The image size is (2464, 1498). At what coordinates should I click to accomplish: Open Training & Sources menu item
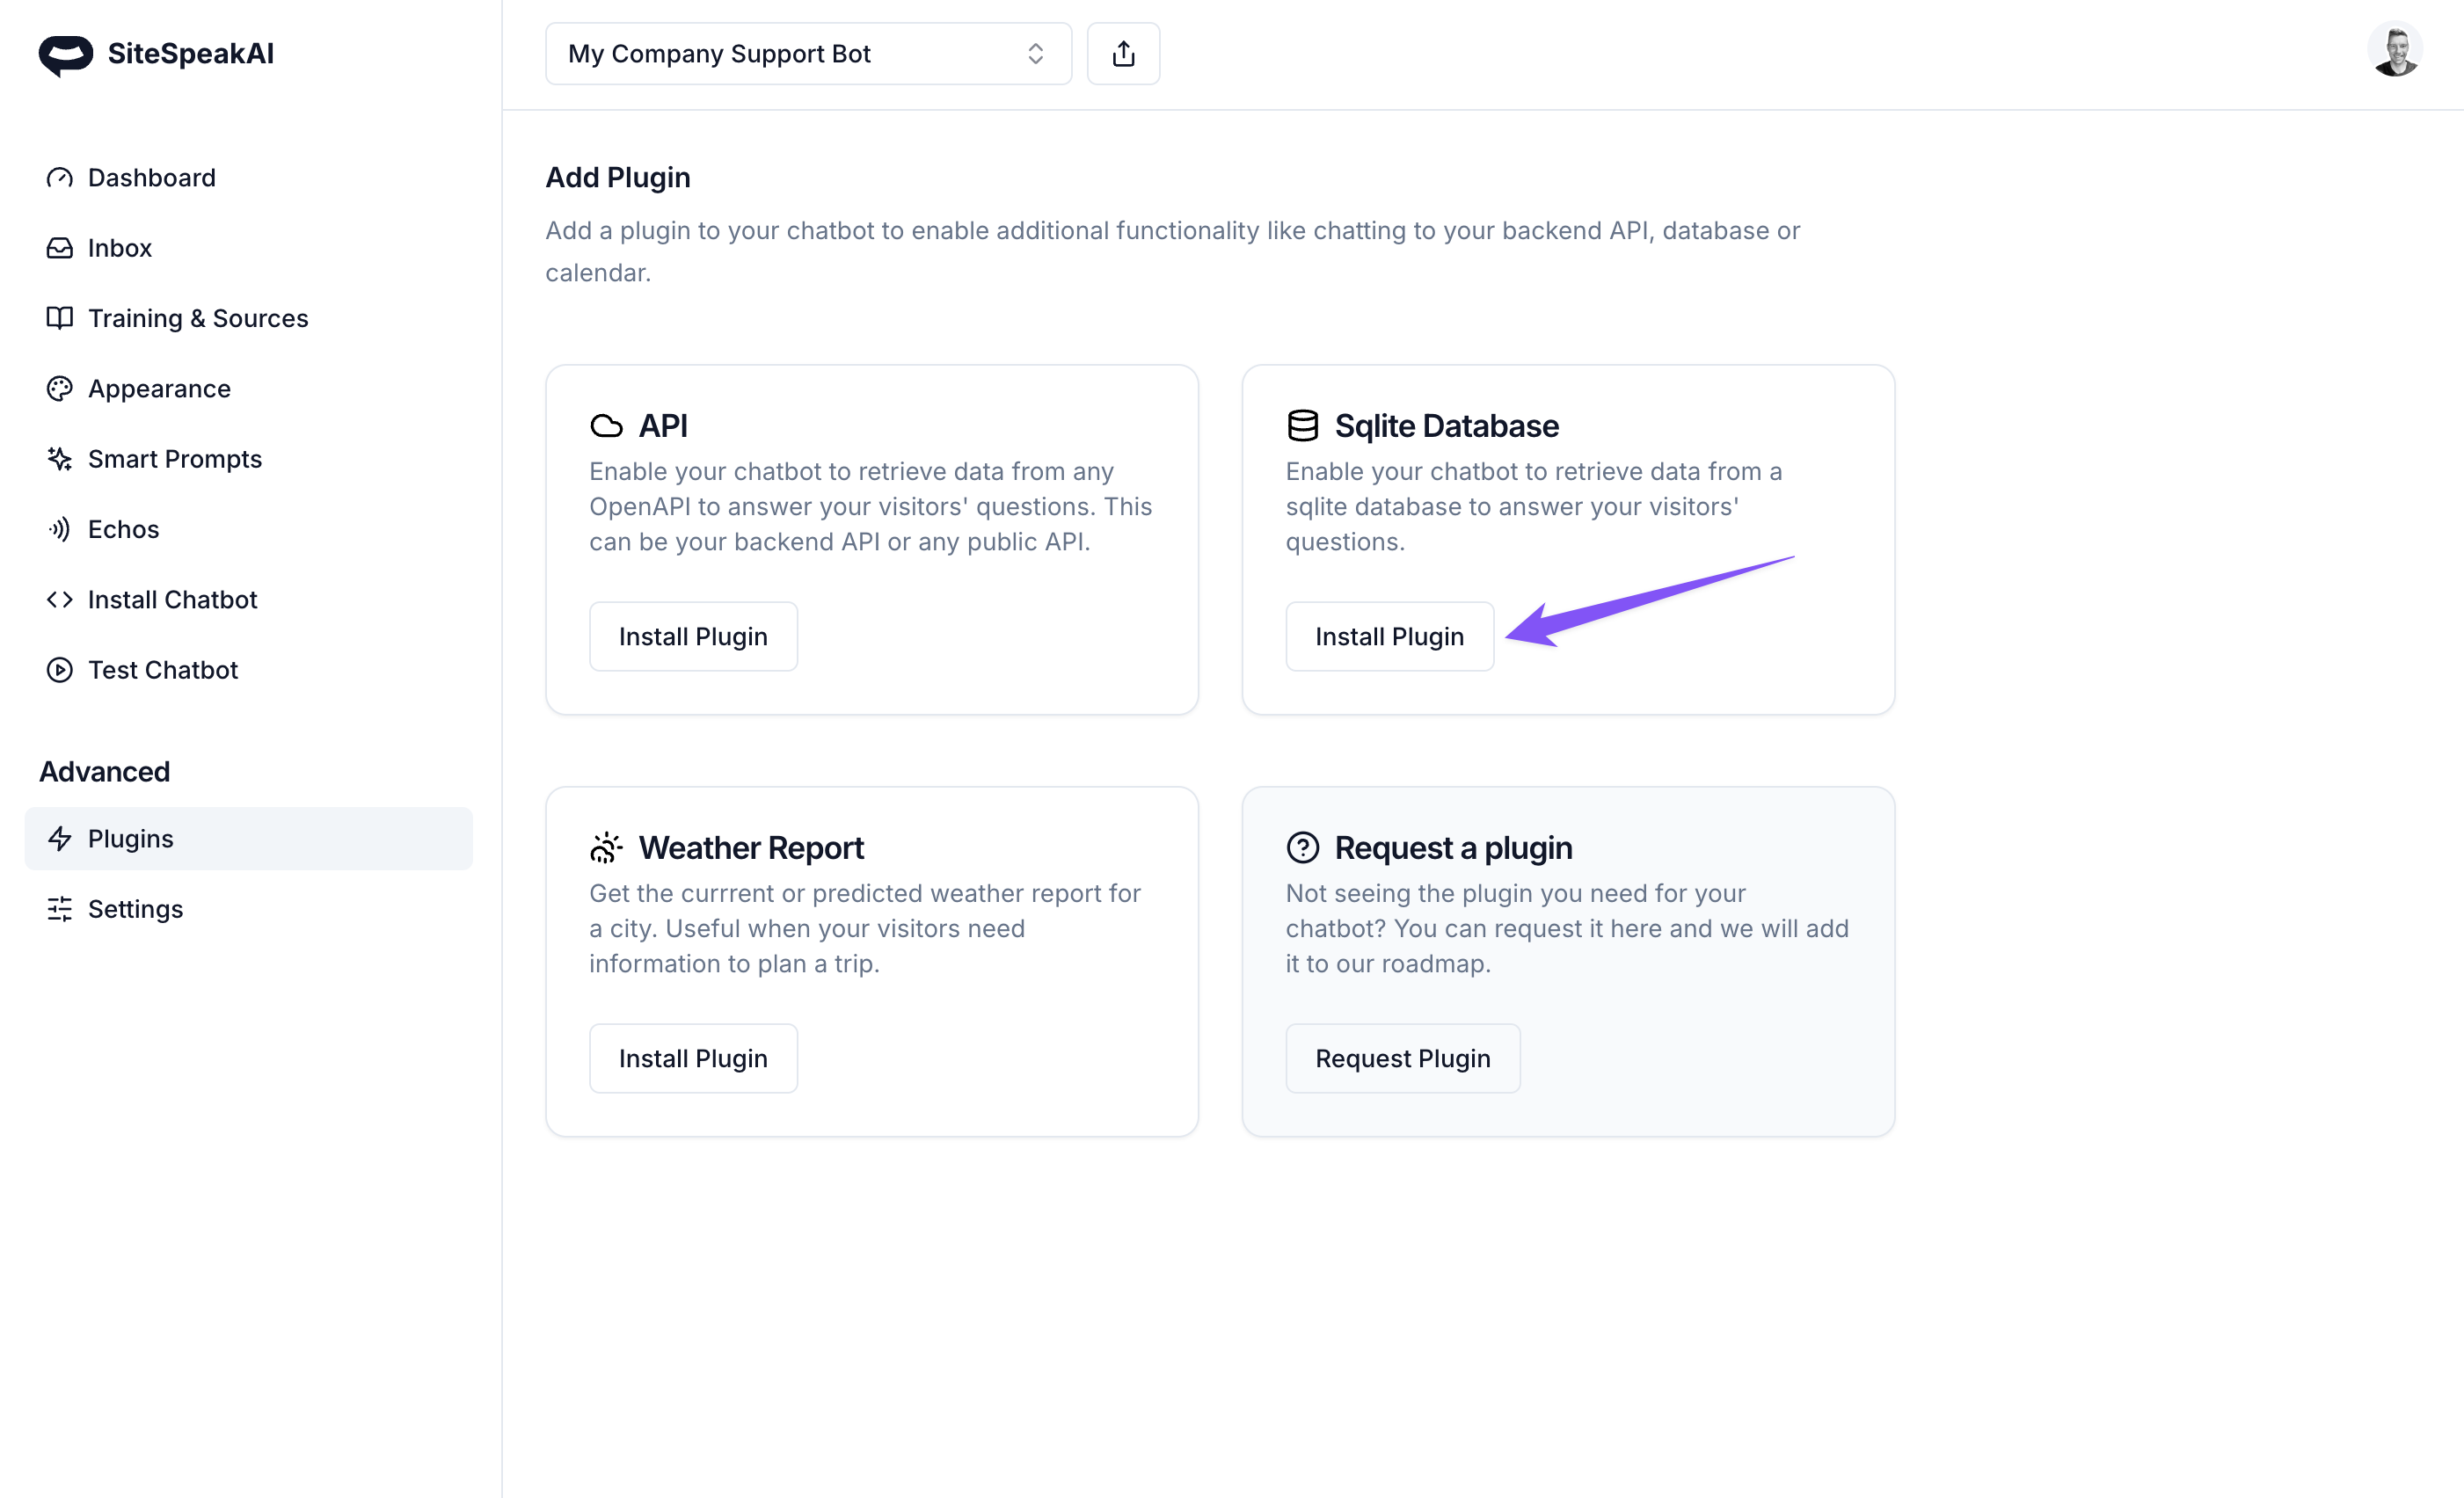197,318
